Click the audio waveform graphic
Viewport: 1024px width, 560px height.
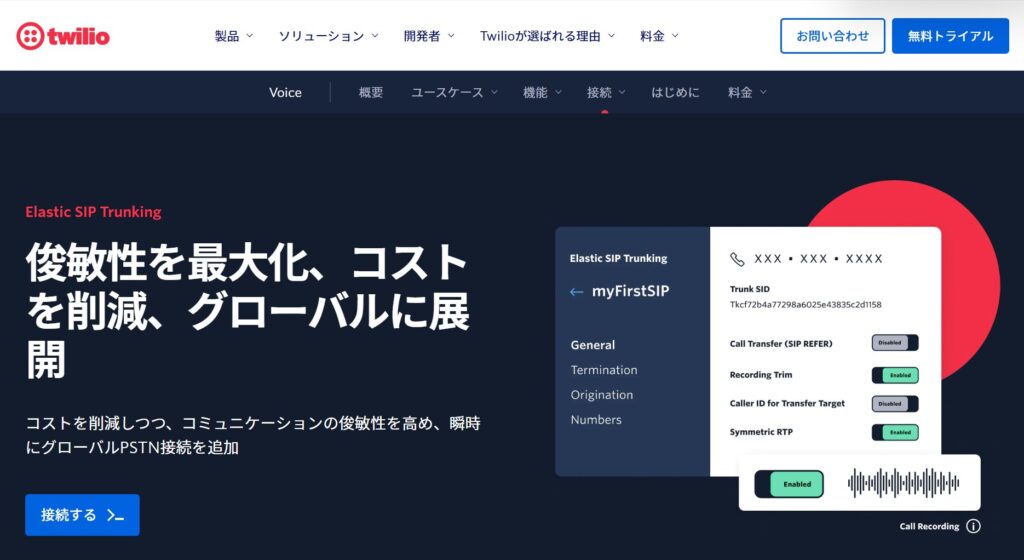pyautogui.click(x=903, y=483)
